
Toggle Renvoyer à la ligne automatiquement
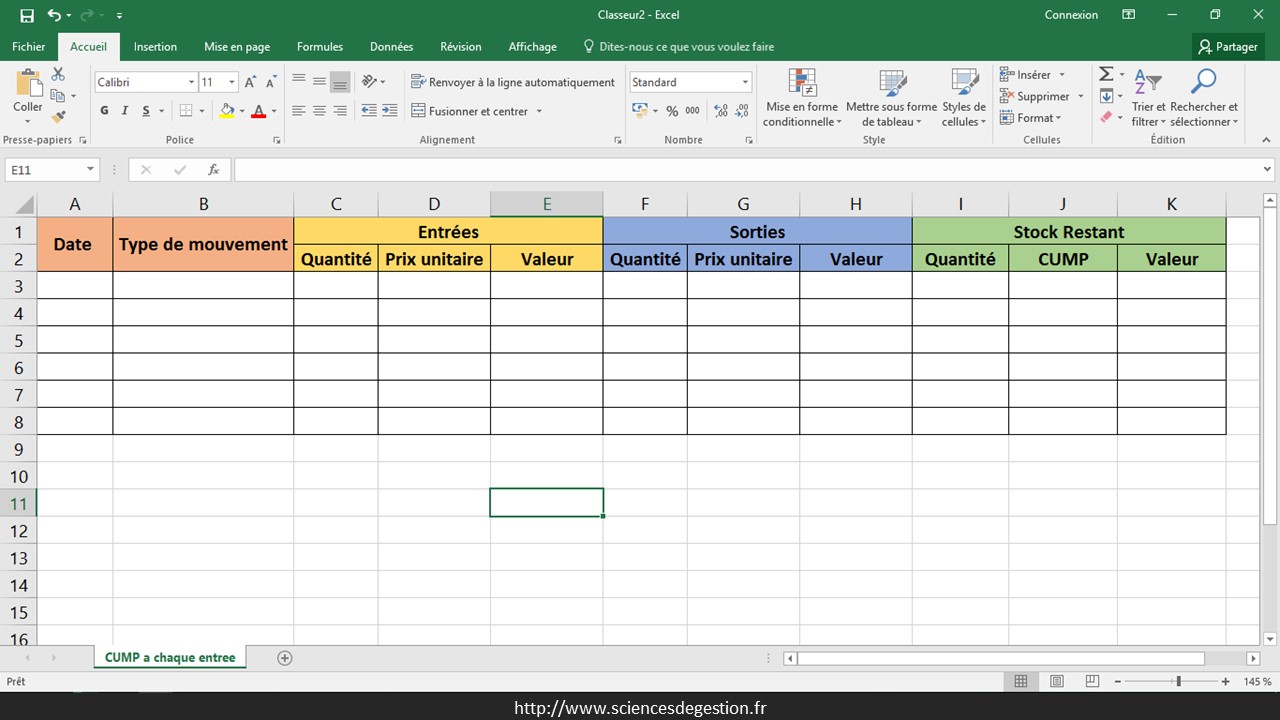click(x=513, y=82)
